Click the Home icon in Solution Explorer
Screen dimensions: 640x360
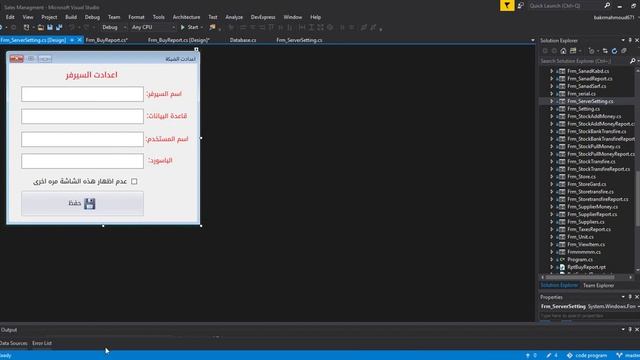tap(563, 51)
